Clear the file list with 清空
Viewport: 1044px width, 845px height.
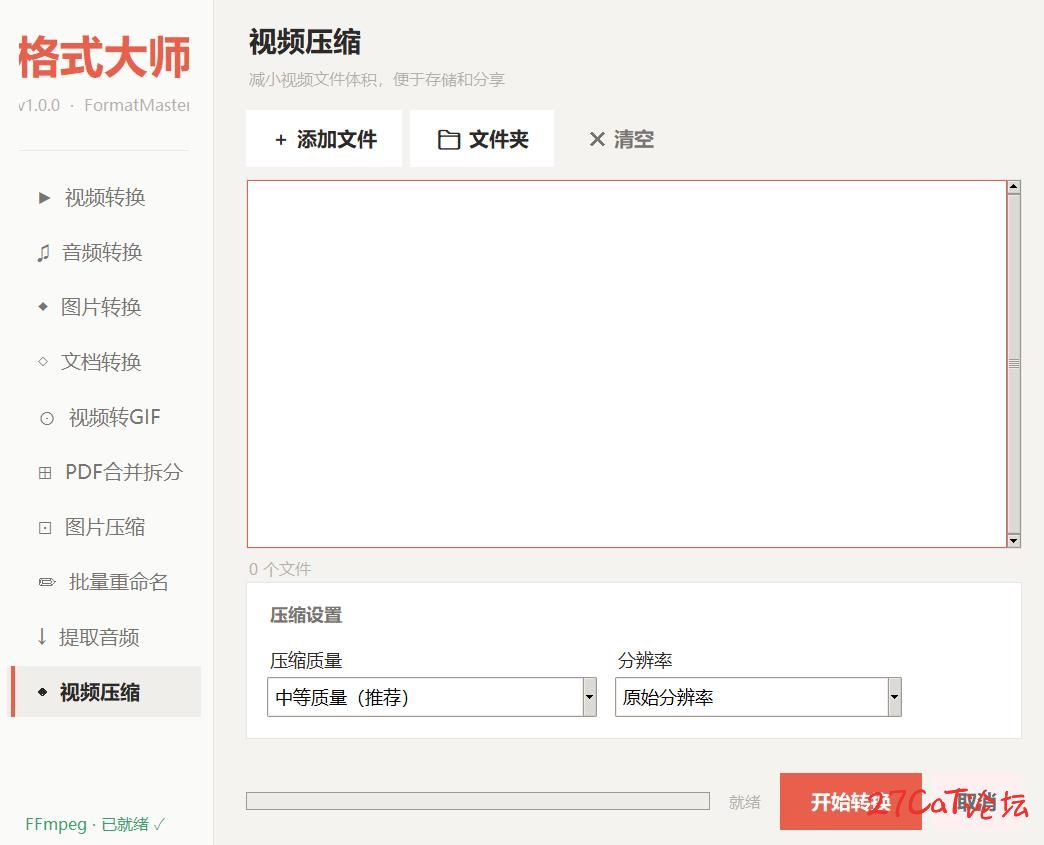click(x=621, y=139)
